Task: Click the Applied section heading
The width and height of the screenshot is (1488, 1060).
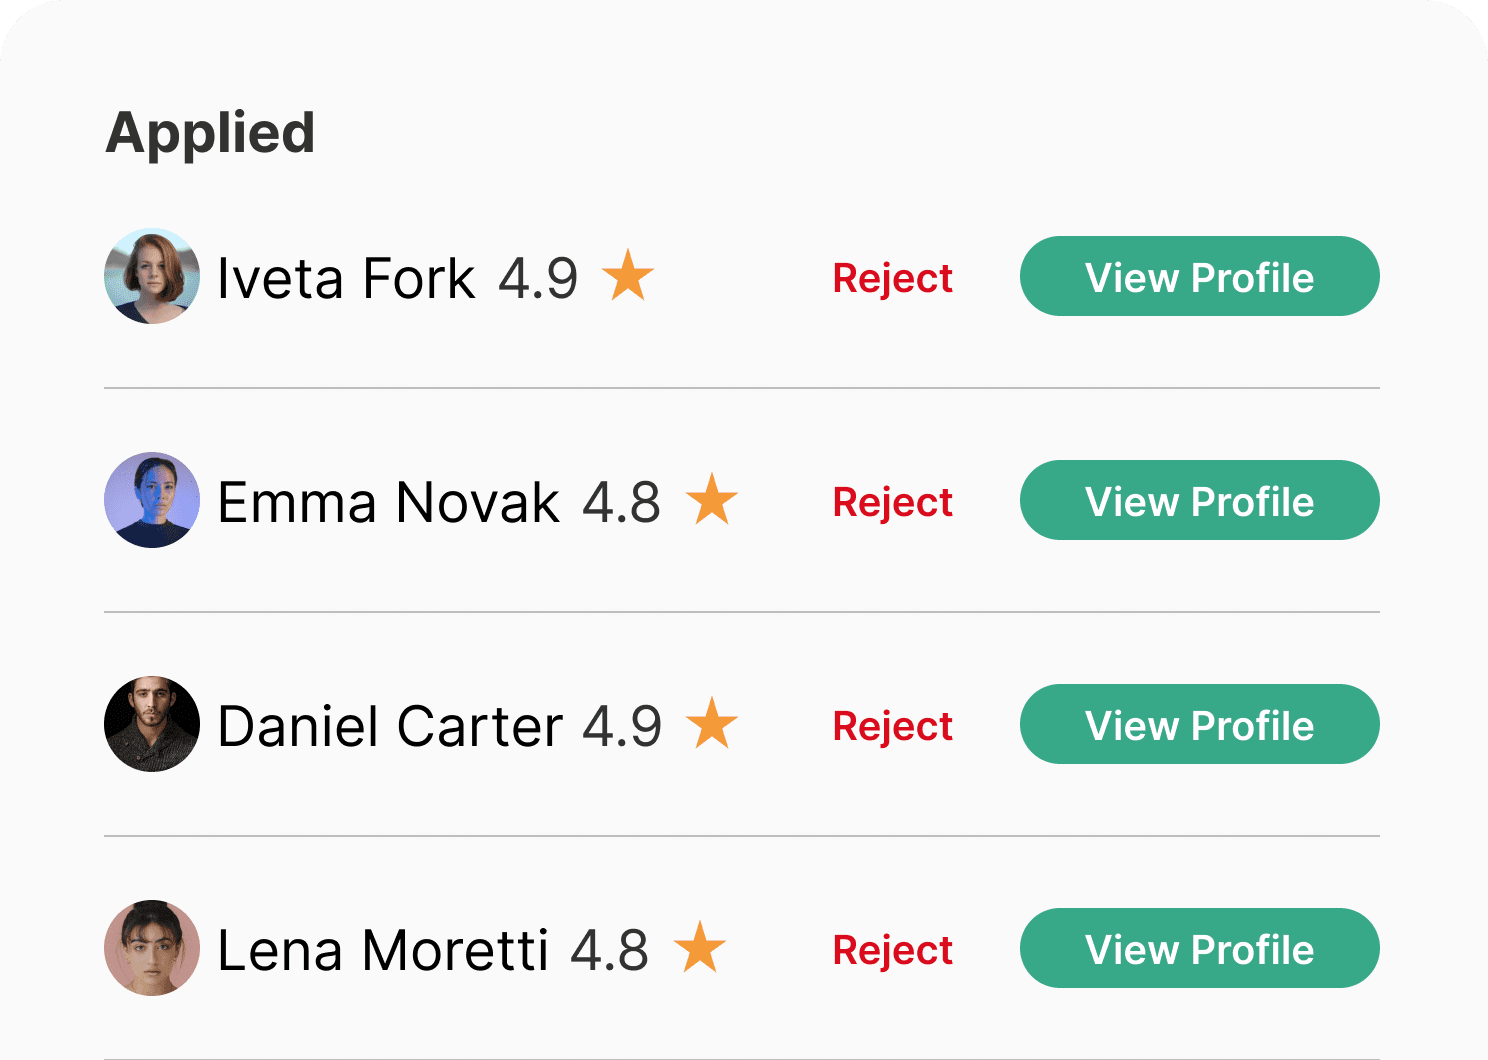Action: pos(210,132)
